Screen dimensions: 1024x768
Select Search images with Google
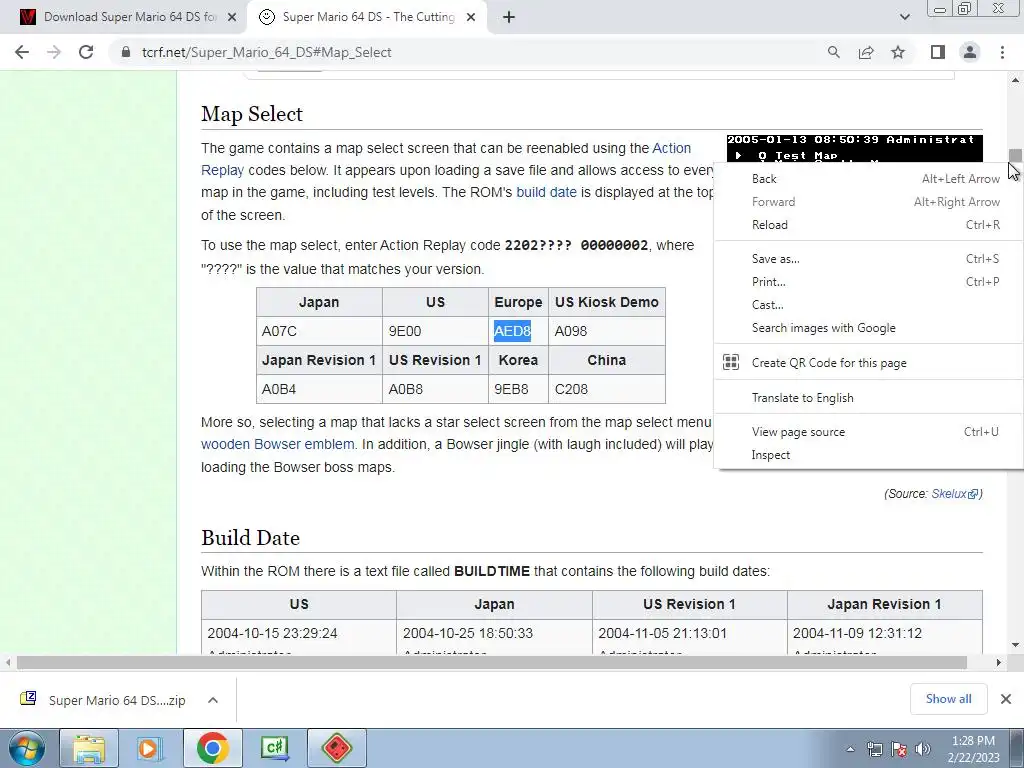pyautogui.click(x=869, y=328)
